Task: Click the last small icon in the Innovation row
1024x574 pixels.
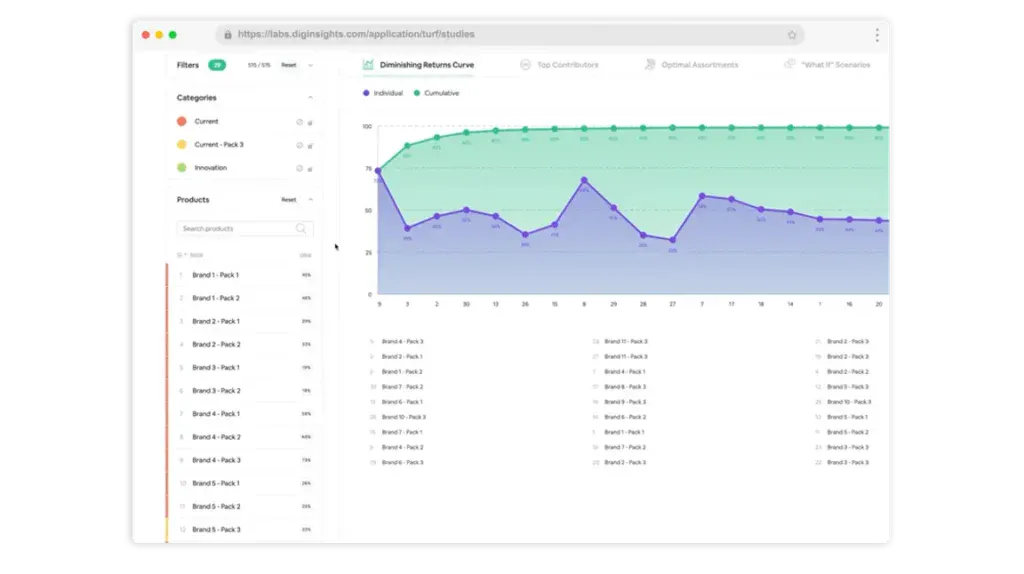Action: [310, 168]
